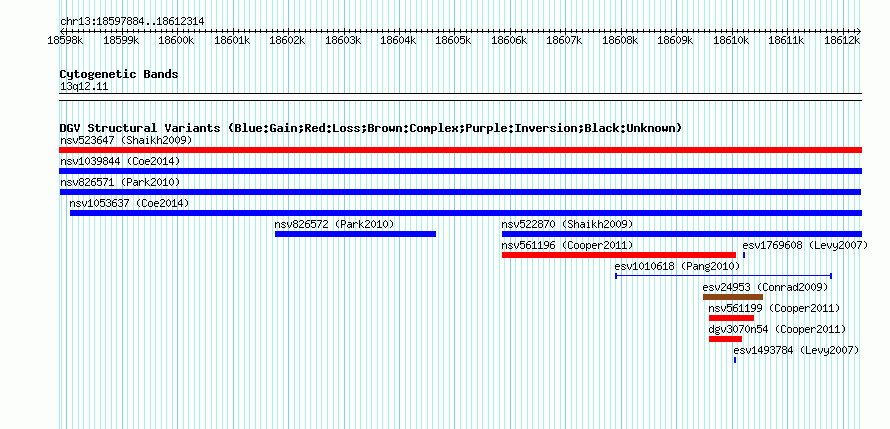The height and width of the screenshot is (429, 890).
Task: Select the esv1493784 (Levy2007) label
Action: [x=796, y=350]
